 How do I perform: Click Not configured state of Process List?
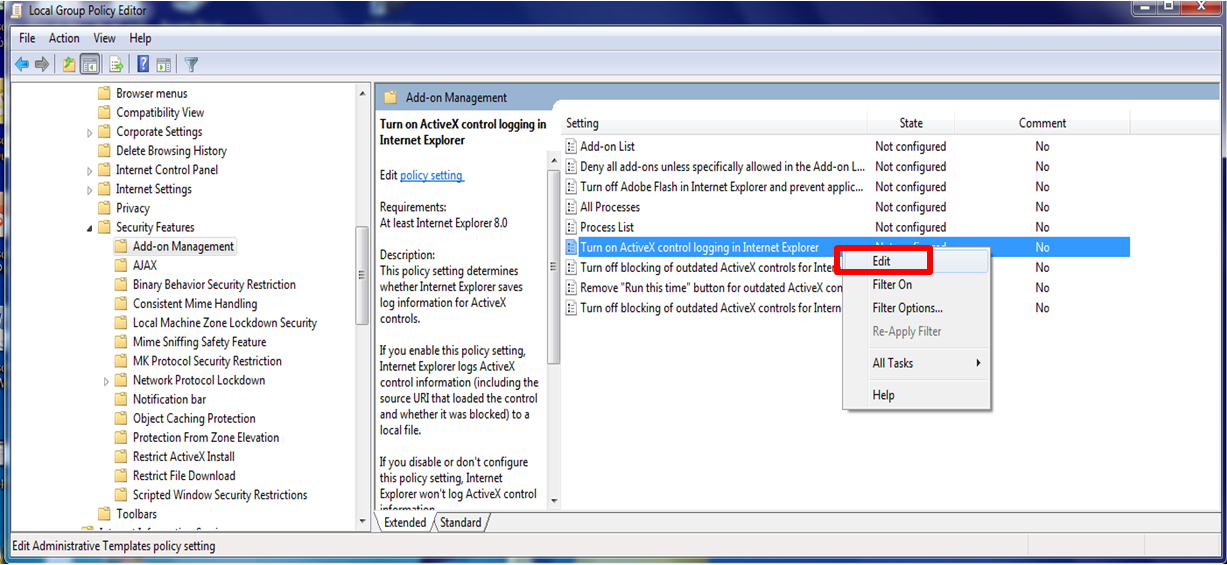click(910, 227)
